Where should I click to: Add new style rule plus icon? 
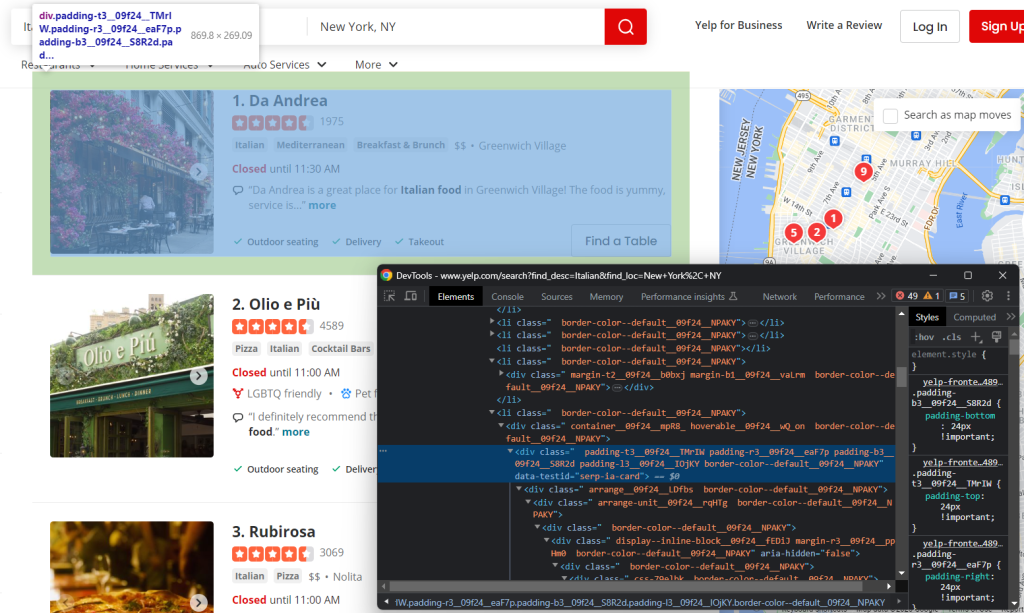(x=977, y=337)
